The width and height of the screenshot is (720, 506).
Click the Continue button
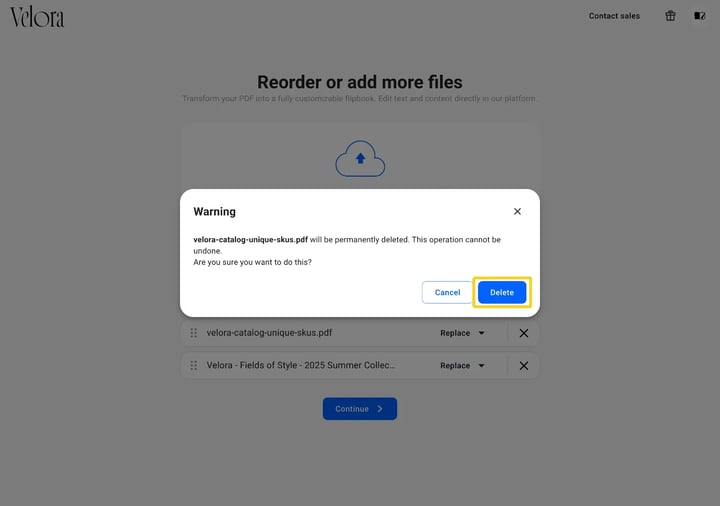360,409
